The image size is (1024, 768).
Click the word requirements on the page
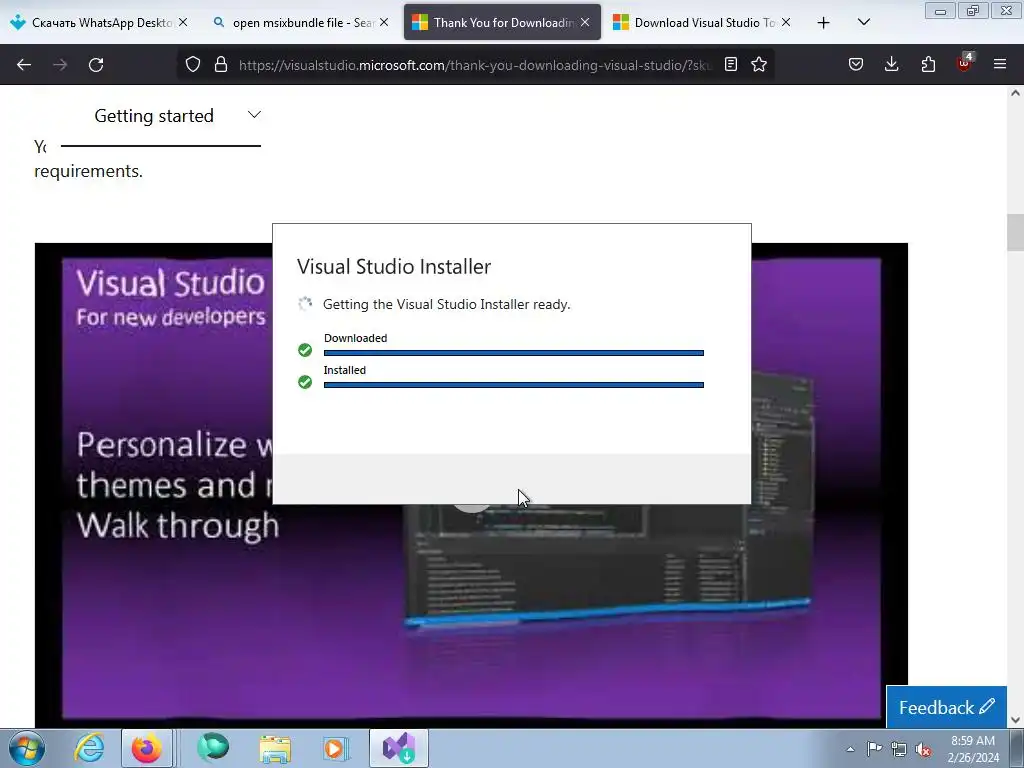click(x=88, y=171)
